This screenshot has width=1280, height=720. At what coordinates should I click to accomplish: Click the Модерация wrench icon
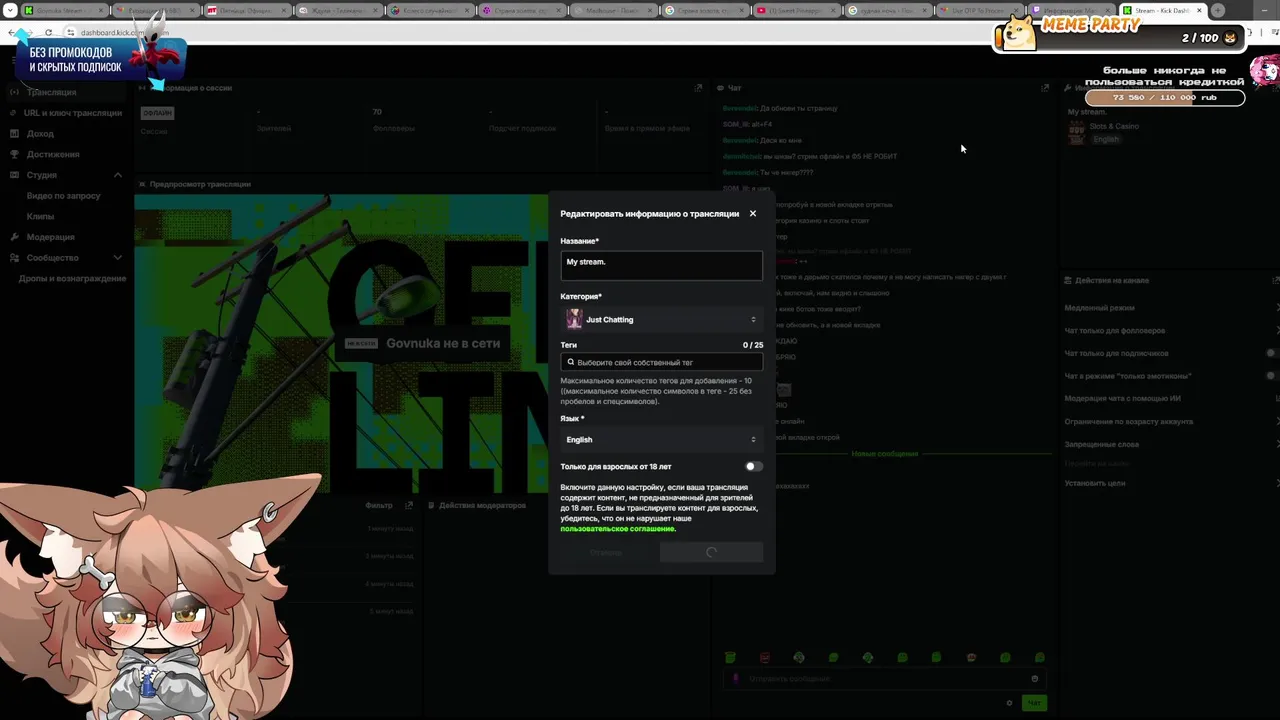(x=15, y=237)
